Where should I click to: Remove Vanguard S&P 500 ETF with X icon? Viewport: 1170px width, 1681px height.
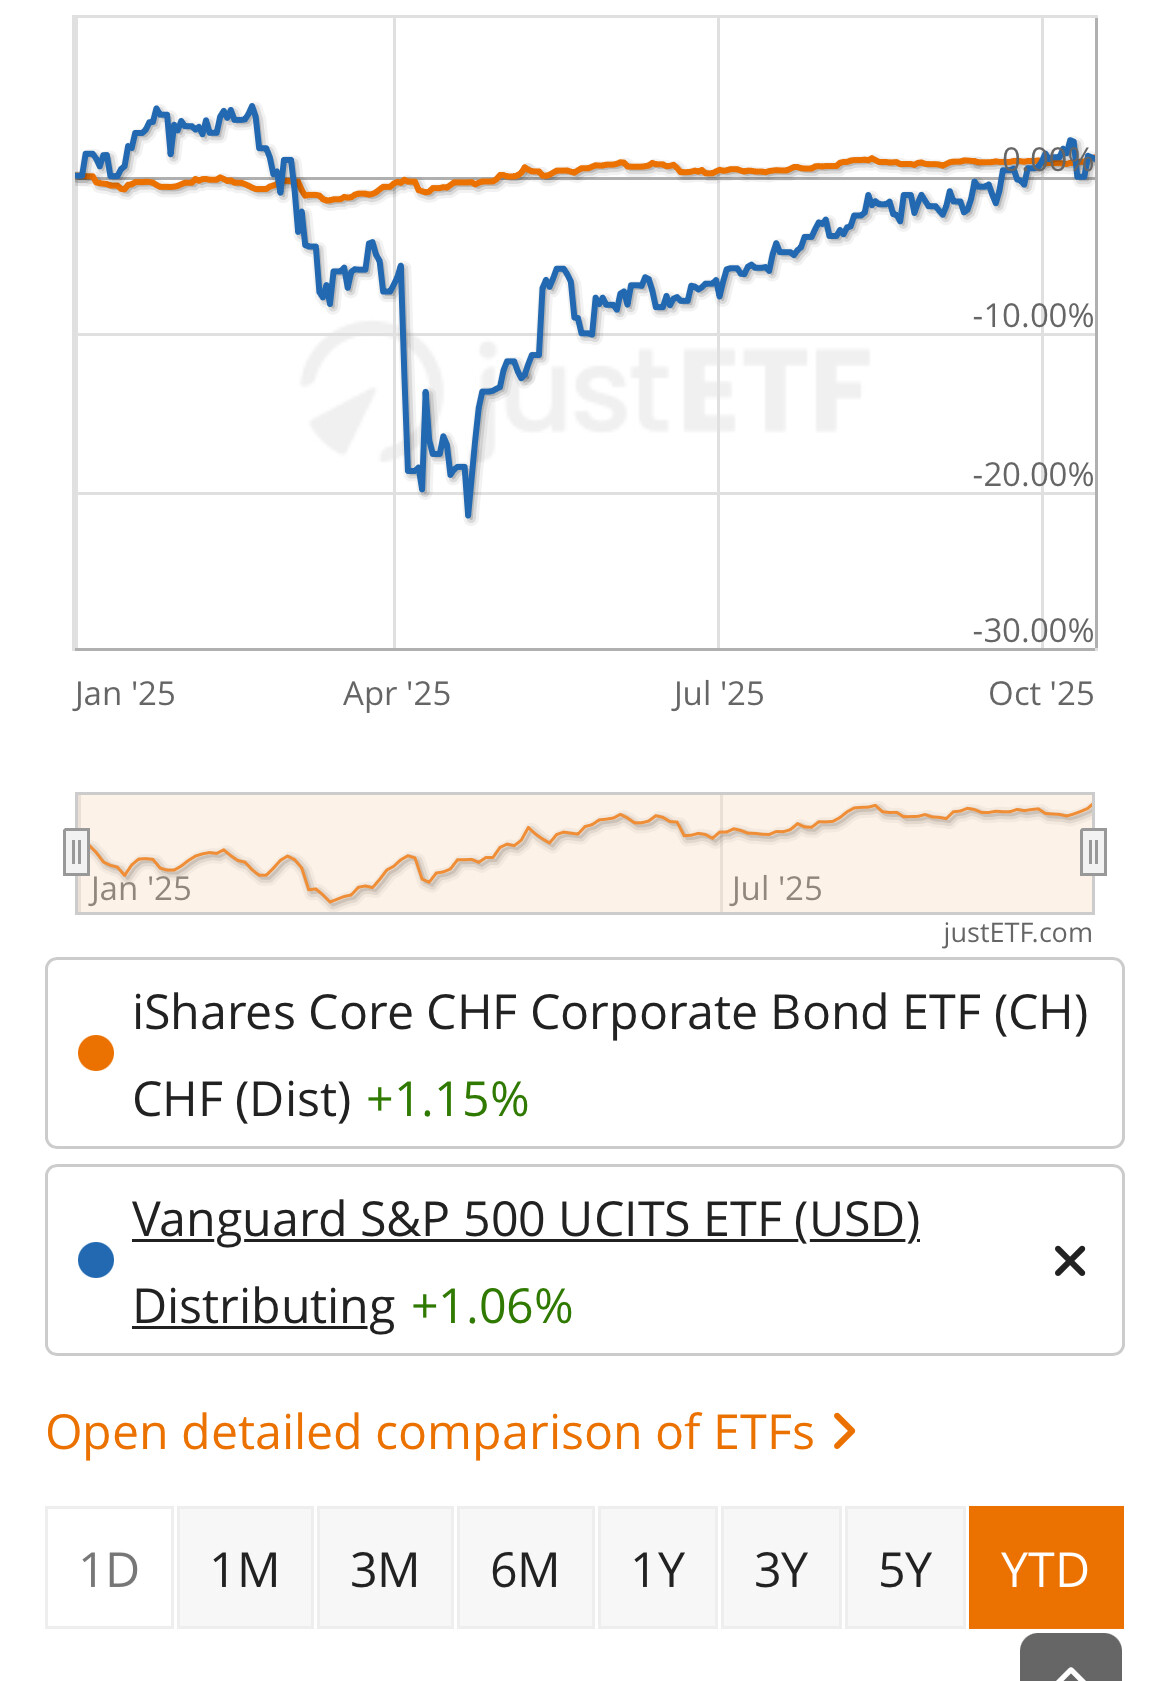(1069, 1261)
